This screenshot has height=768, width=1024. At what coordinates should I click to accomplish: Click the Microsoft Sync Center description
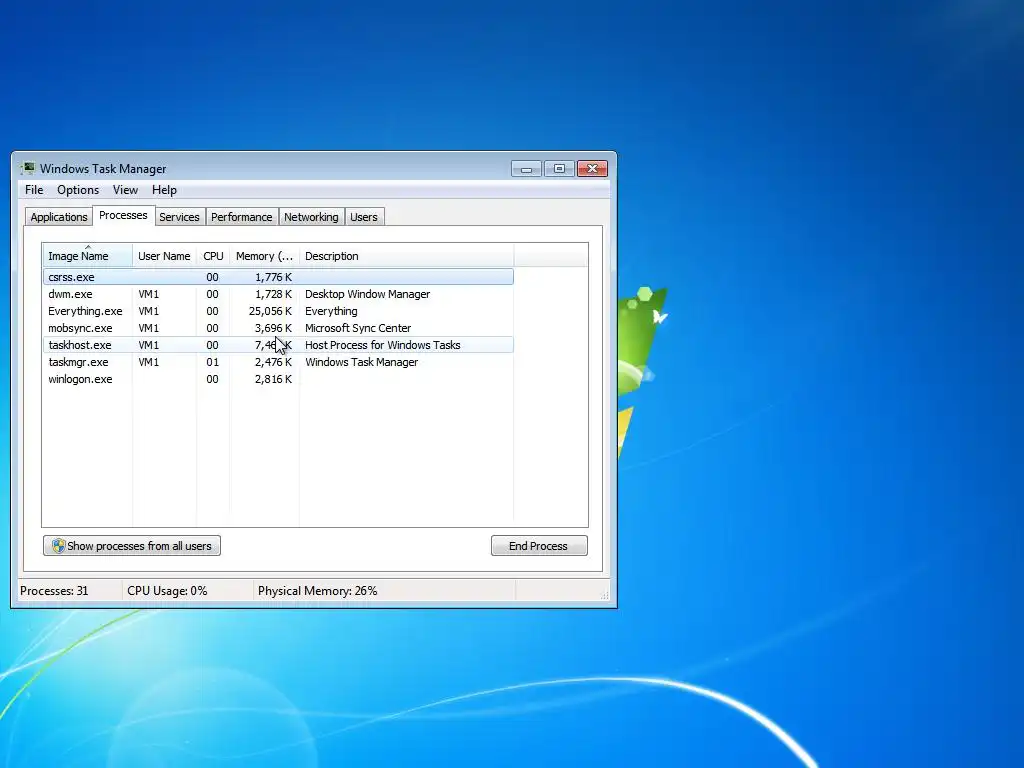coord(358,328)
